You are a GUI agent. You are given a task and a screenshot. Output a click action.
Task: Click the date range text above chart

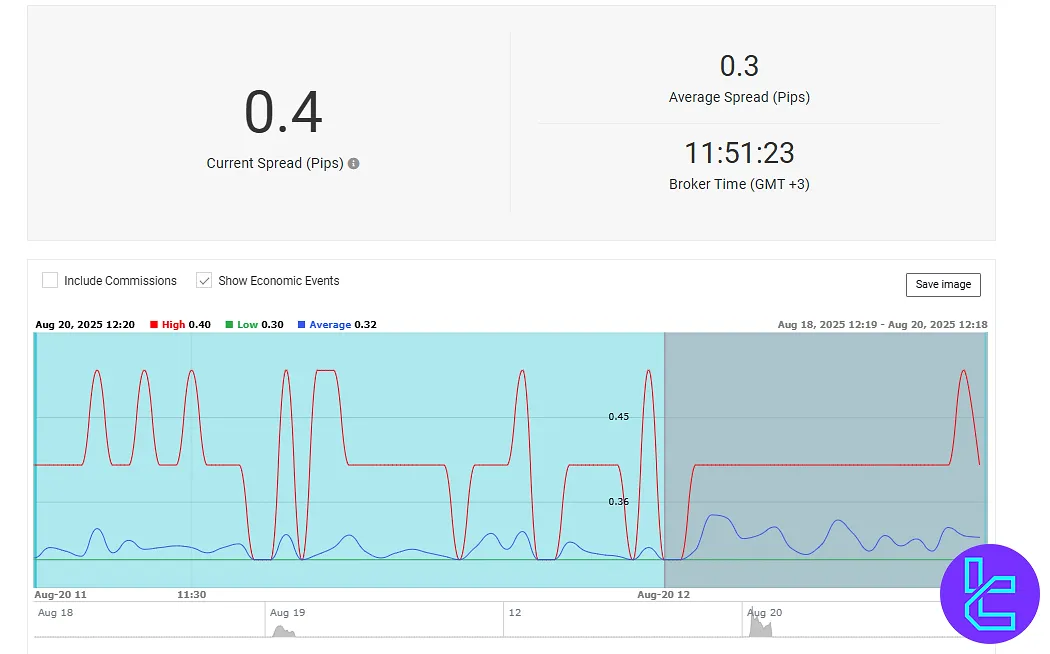(x=882, y=325)
